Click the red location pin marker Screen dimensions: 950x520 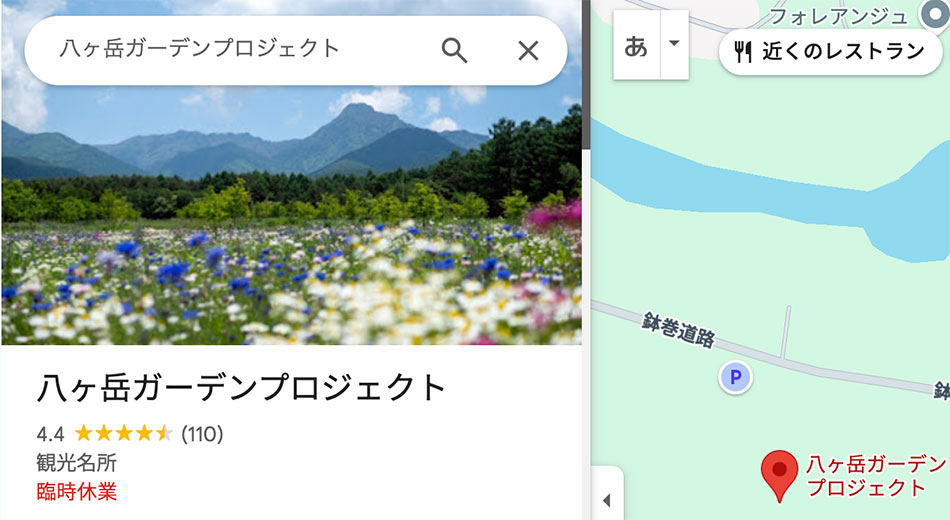coord(779,474)
